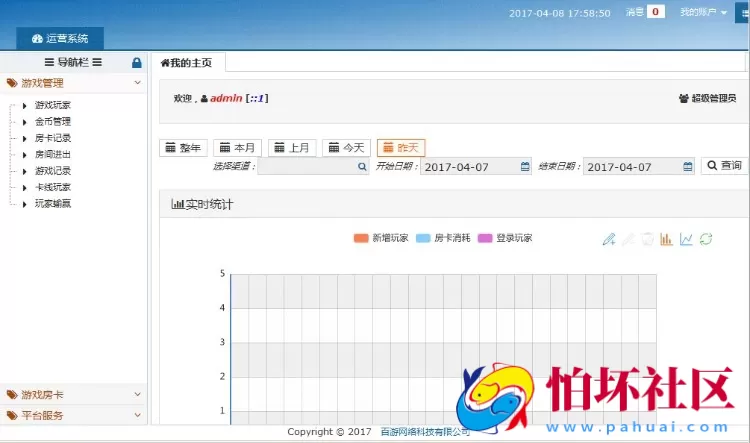Open calendar icon for 结束日期
Screen dimensions: 750x443
pos(687,166)
